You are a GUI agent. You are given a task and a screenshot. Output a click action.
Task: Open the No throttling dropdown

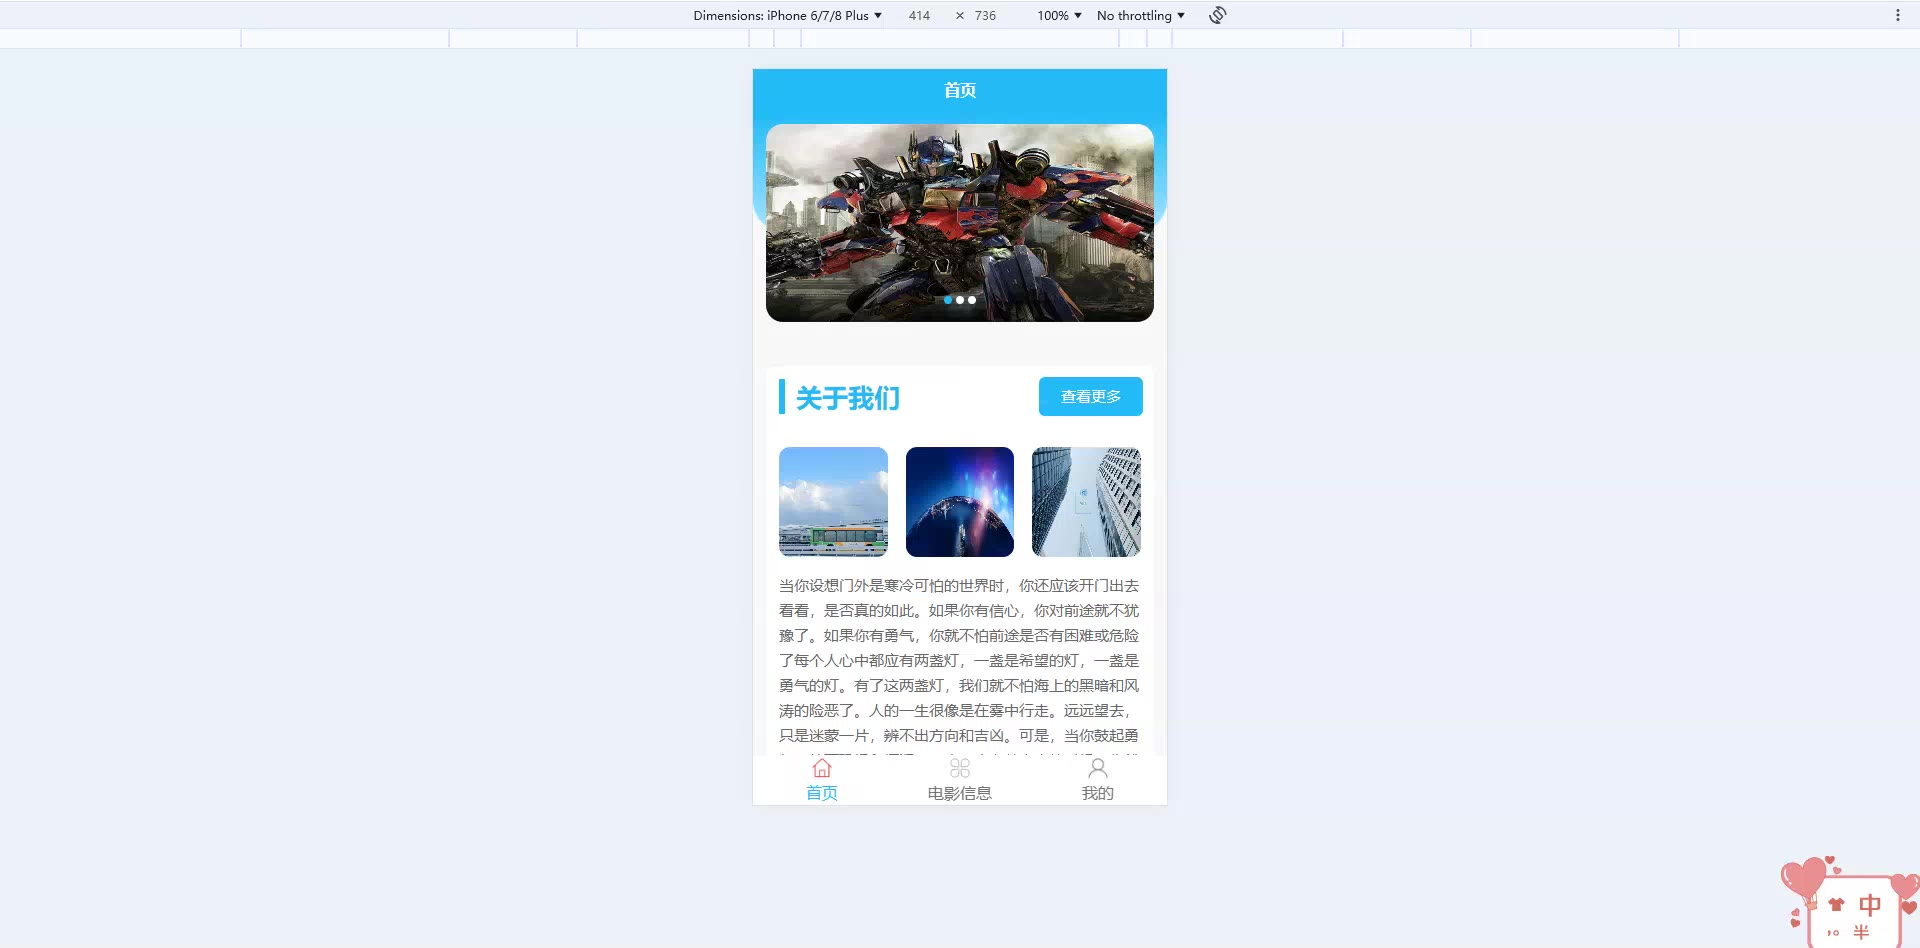tap(1141, 15)
